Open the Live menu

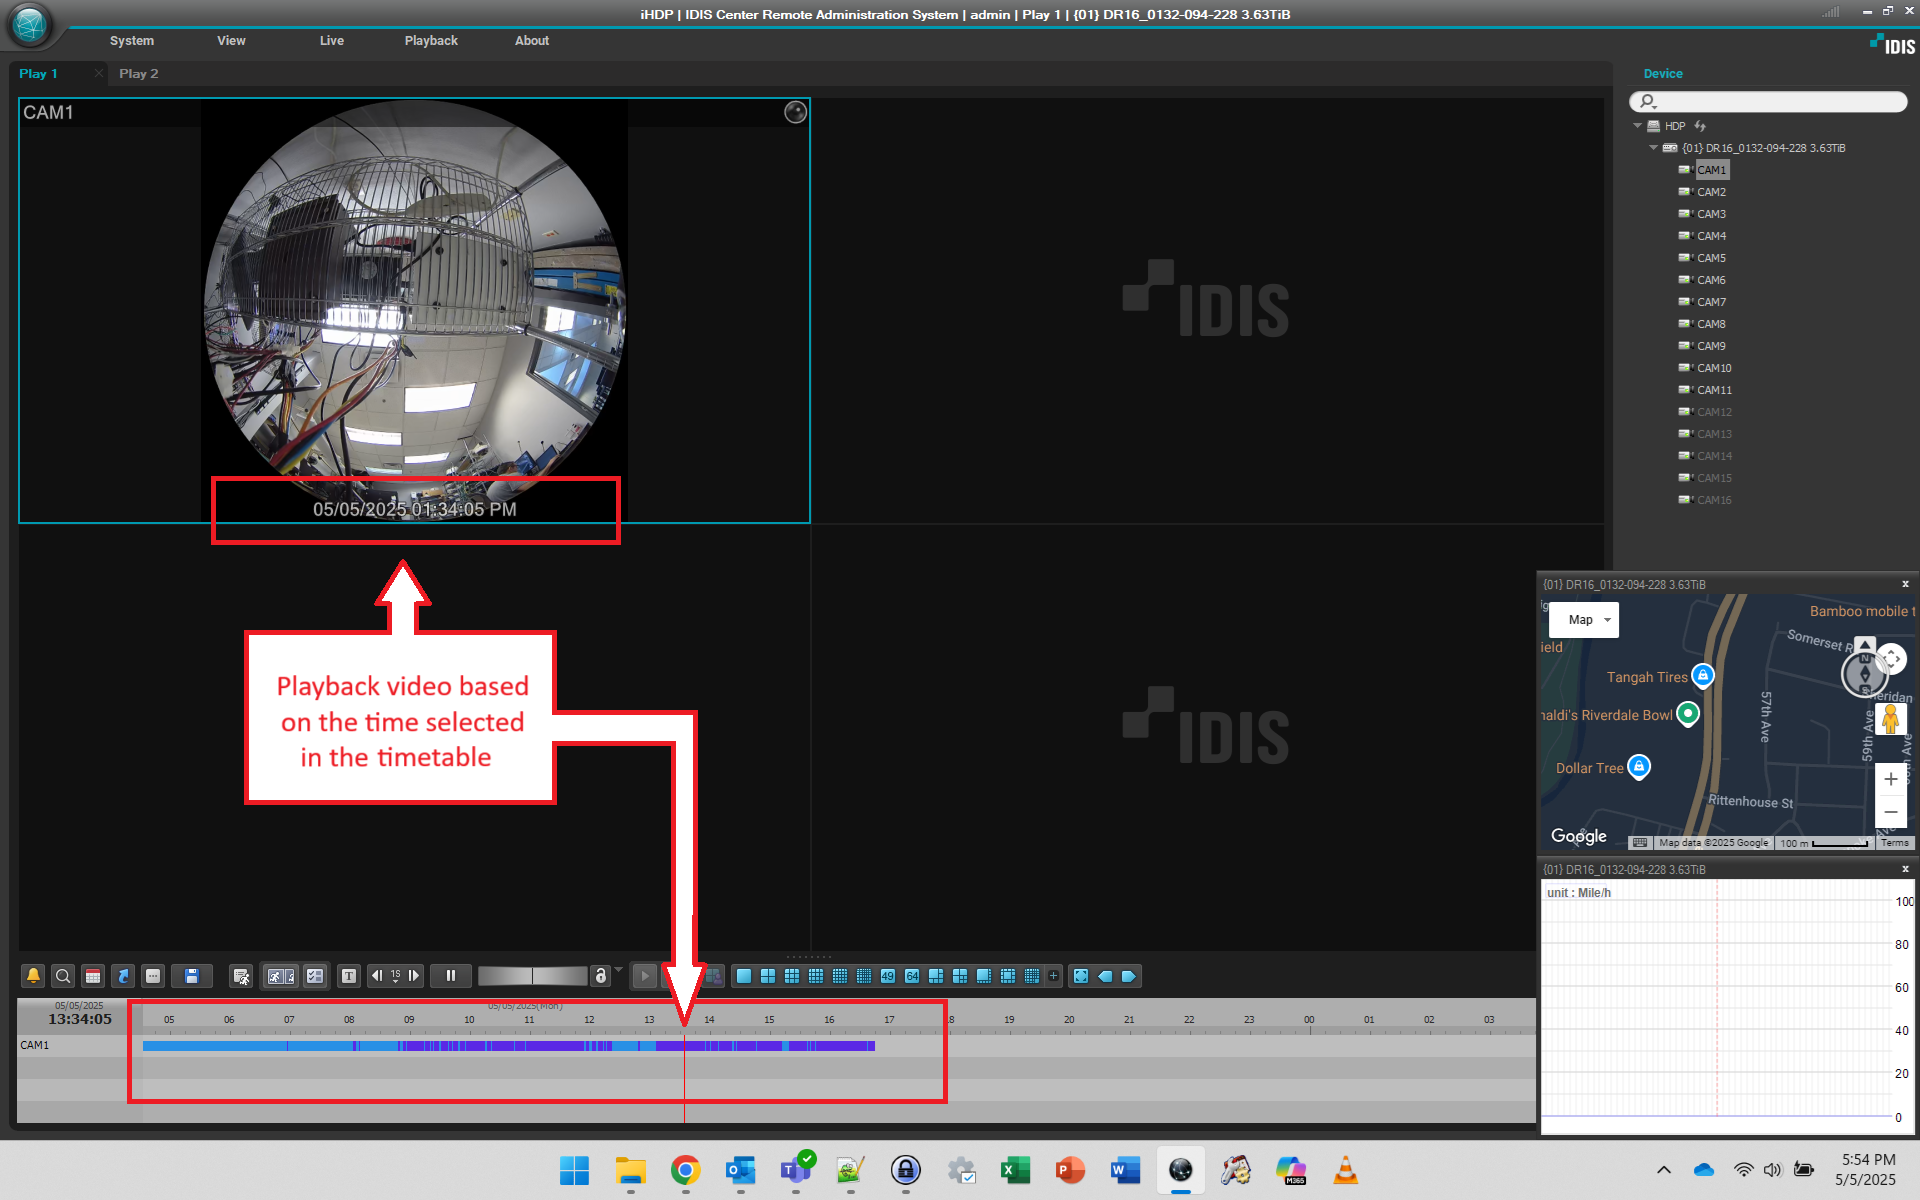[x=332, y=41]
